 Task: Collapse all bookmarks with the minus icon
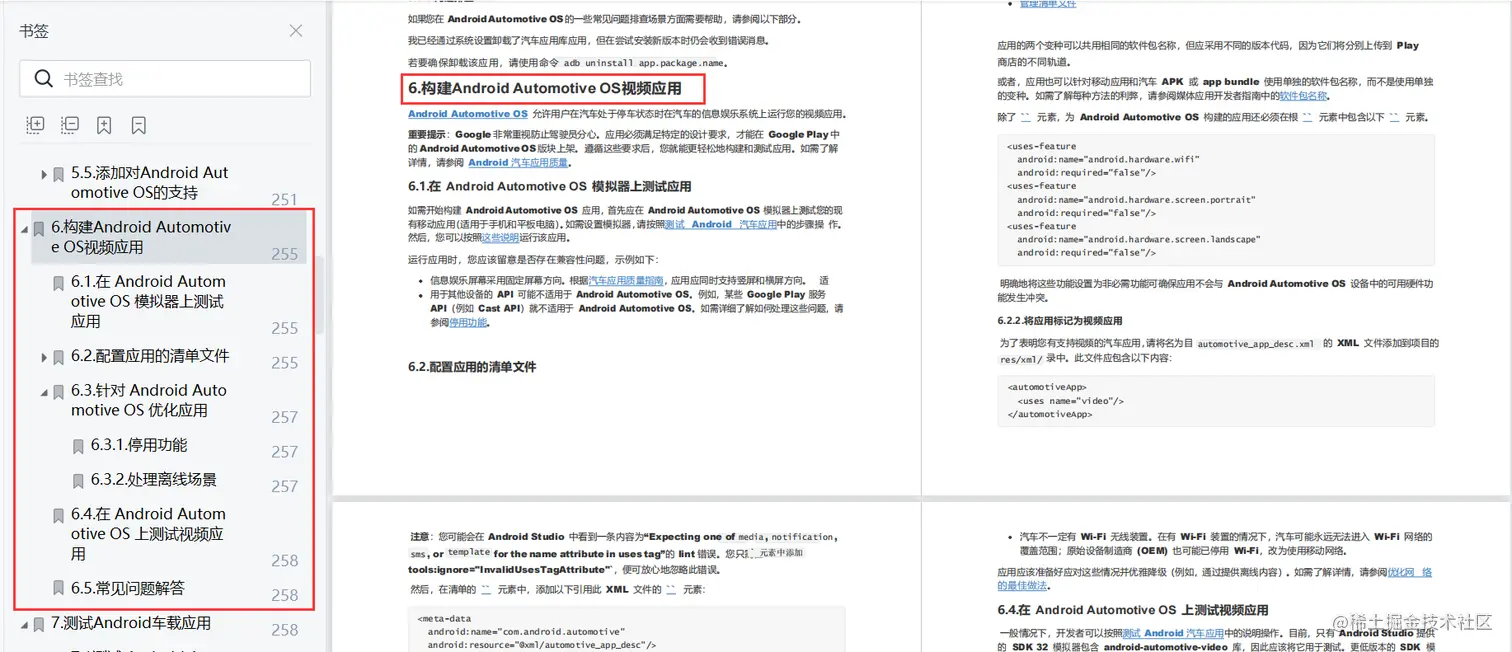[x=70, y=125]
